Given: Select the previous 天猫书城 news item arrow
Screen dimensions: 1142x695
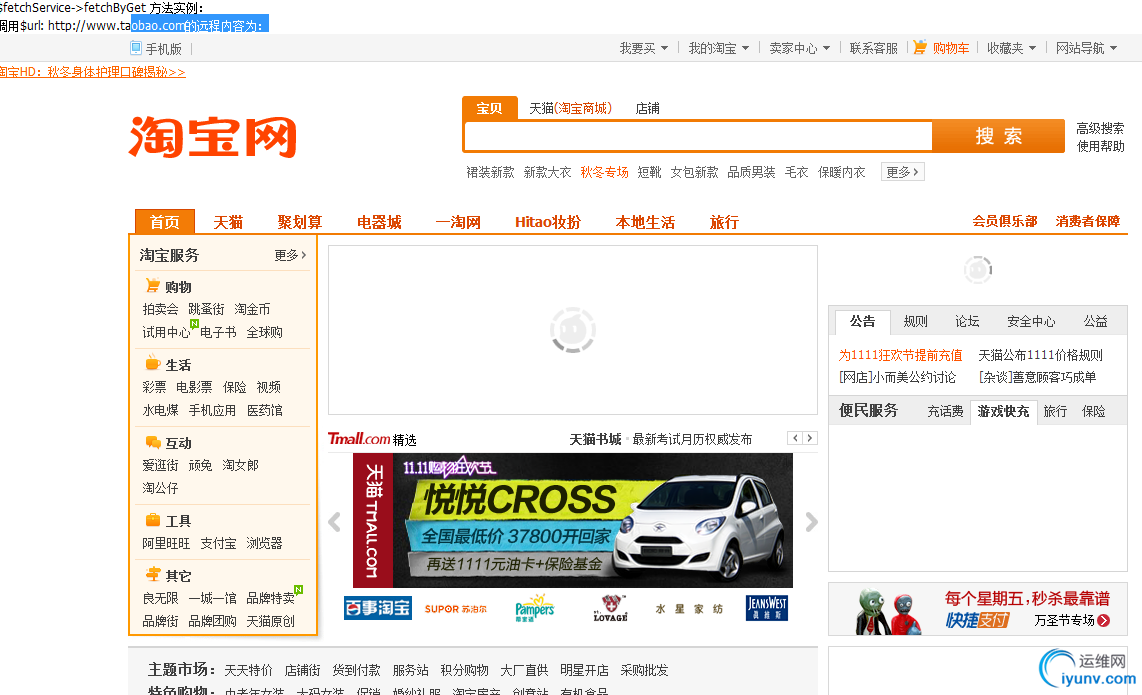Looking at the screenshot, I should [x=795, y=438].
